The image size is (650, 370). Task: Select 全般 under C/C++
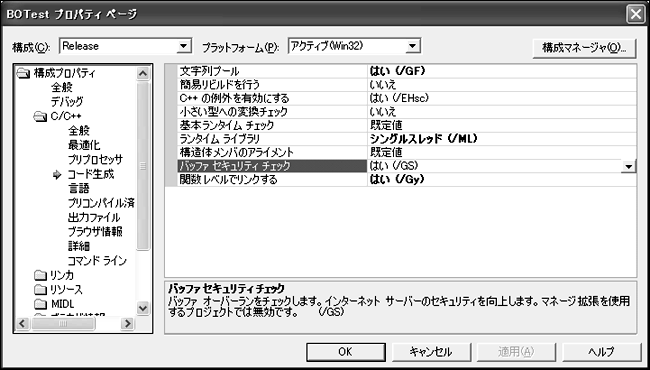pyautogui.click(x=79, y=131)
